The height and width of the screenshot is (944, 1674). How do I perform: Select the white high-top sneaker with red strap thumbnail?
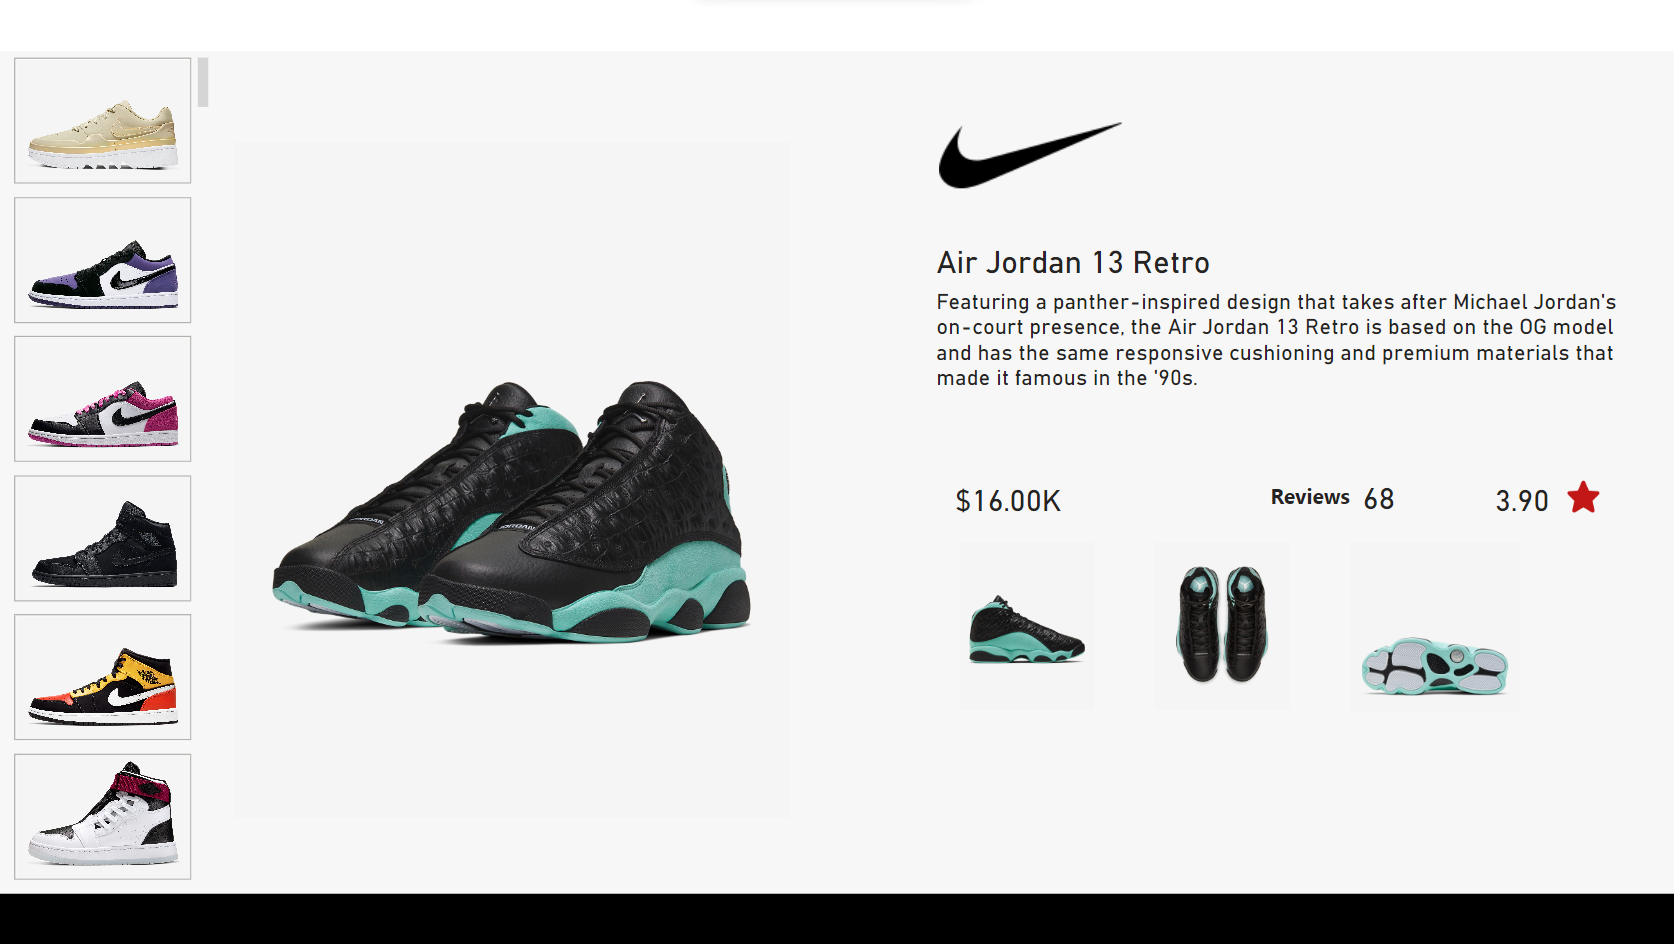[103, 816]
